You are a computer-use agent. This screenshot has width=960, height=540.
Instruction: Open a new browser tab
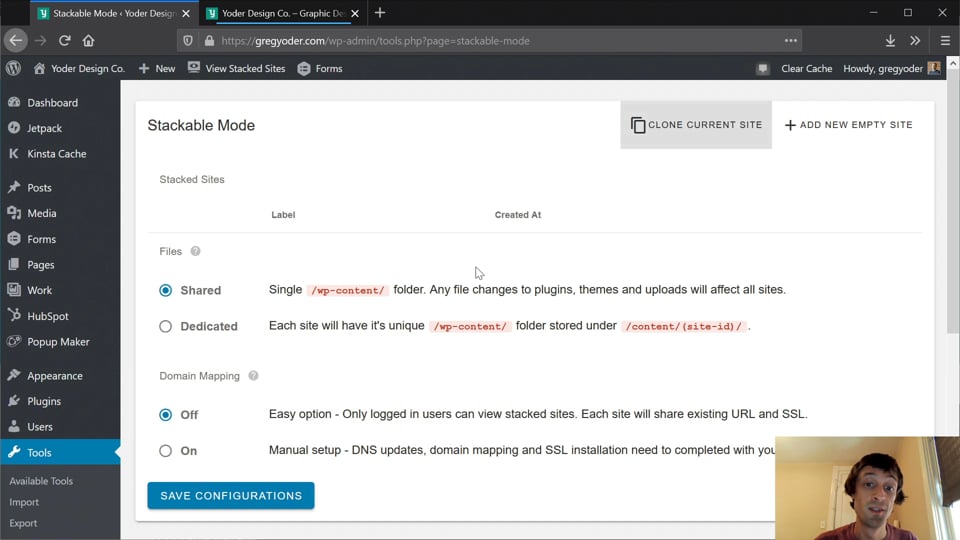[380, 13]
